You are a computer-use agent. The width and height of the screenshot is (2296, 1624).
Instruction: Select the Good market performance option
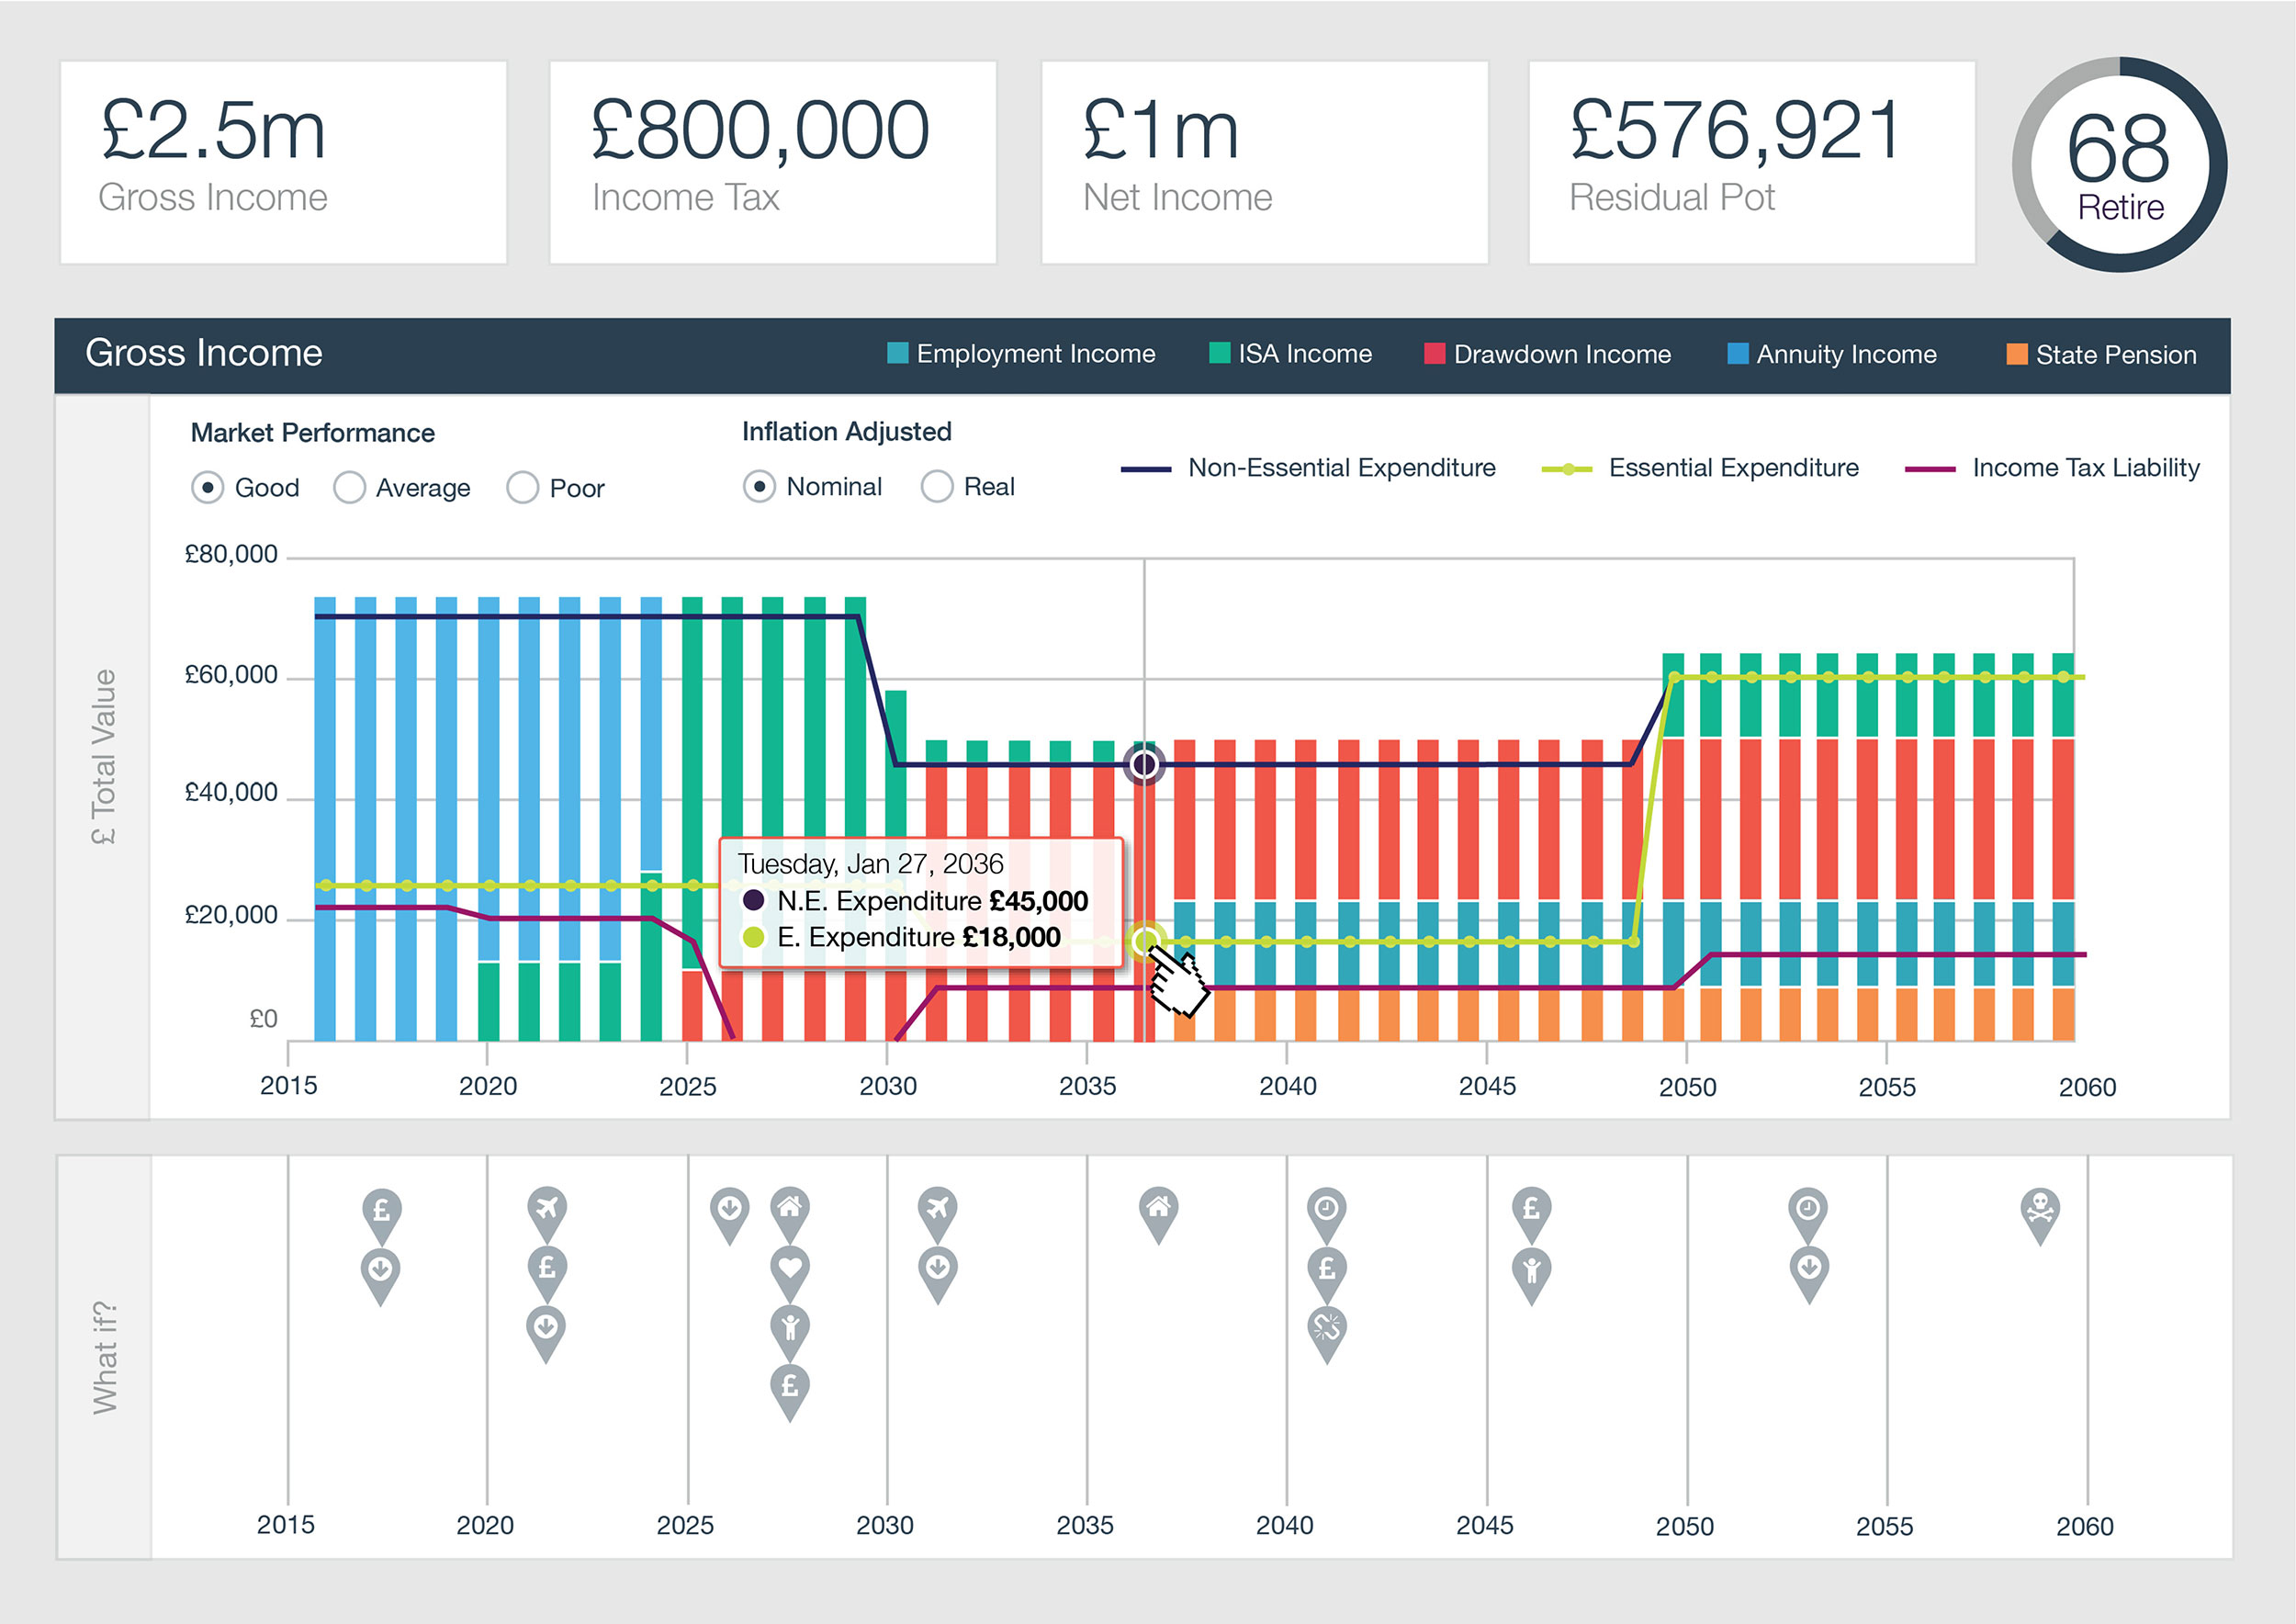(207, 488)
